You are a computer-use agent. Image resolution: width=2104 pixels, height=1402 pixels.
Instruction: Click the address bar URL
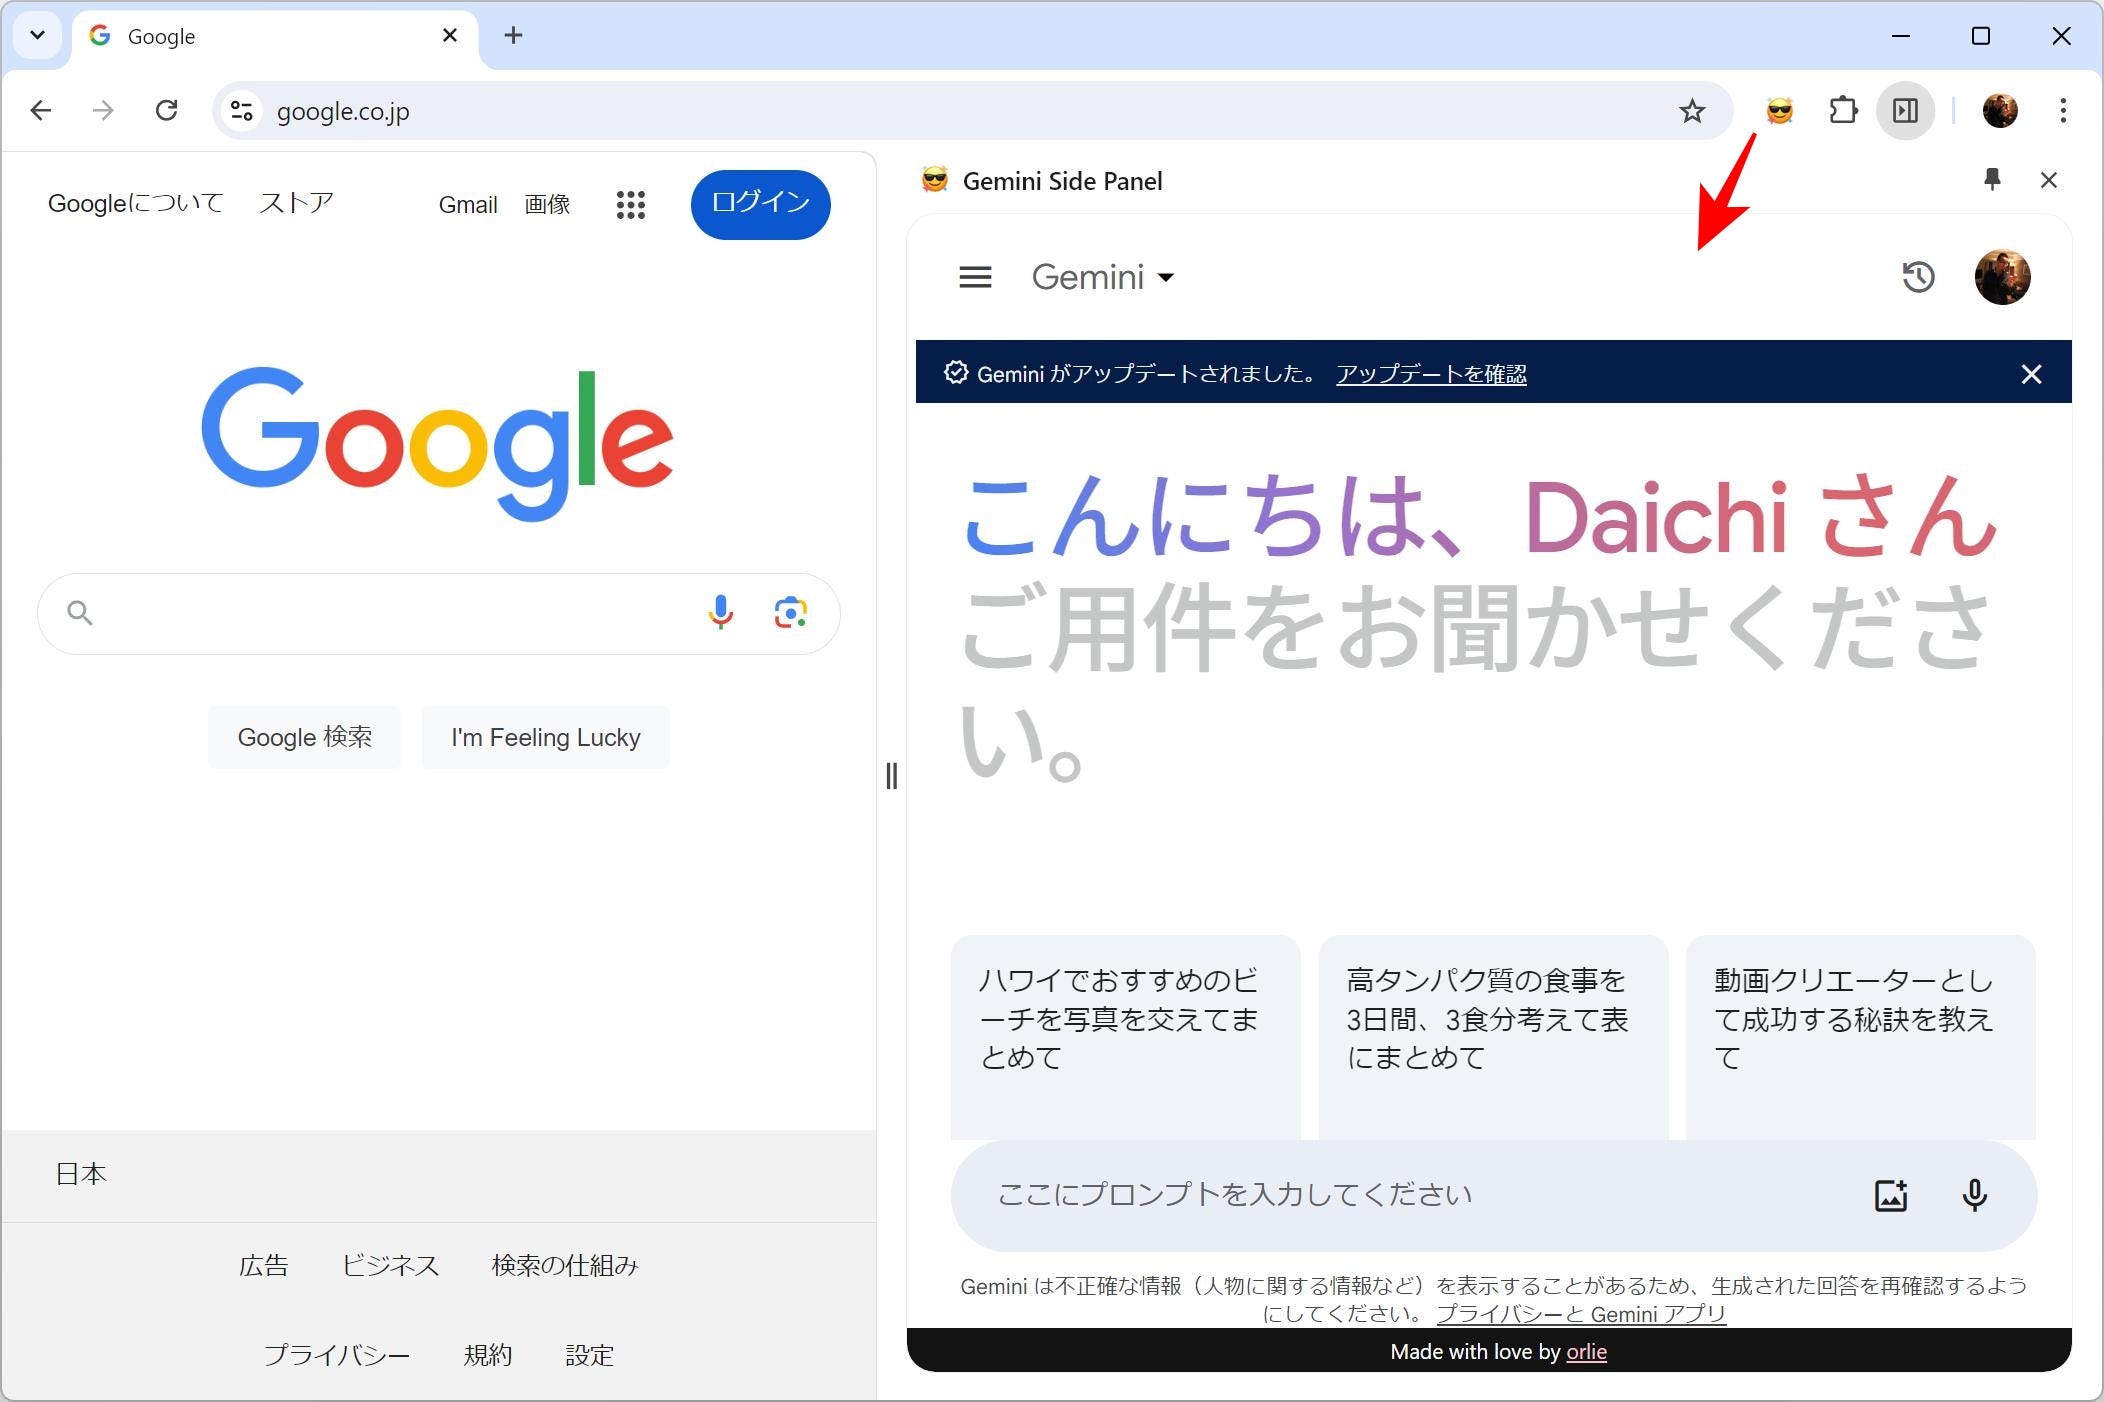343,112
